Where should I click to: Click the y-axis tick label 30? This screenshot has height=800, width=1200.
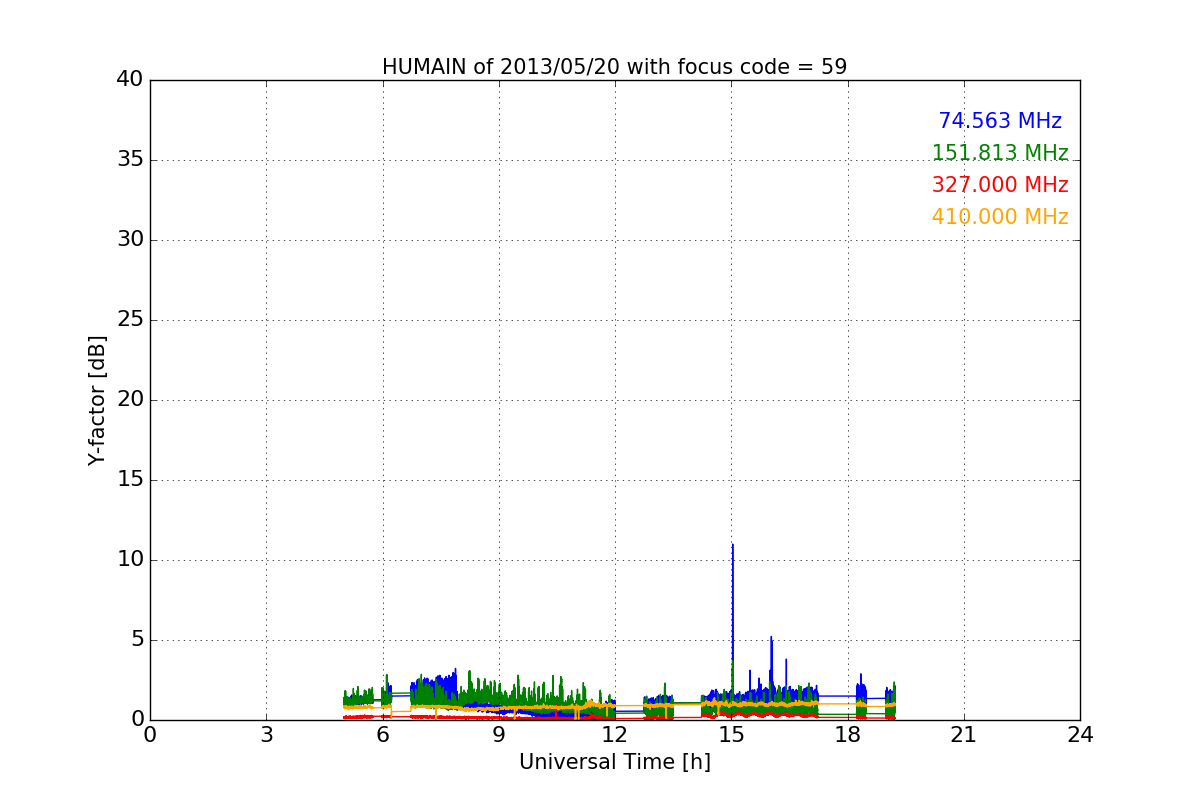pos(129,240)
